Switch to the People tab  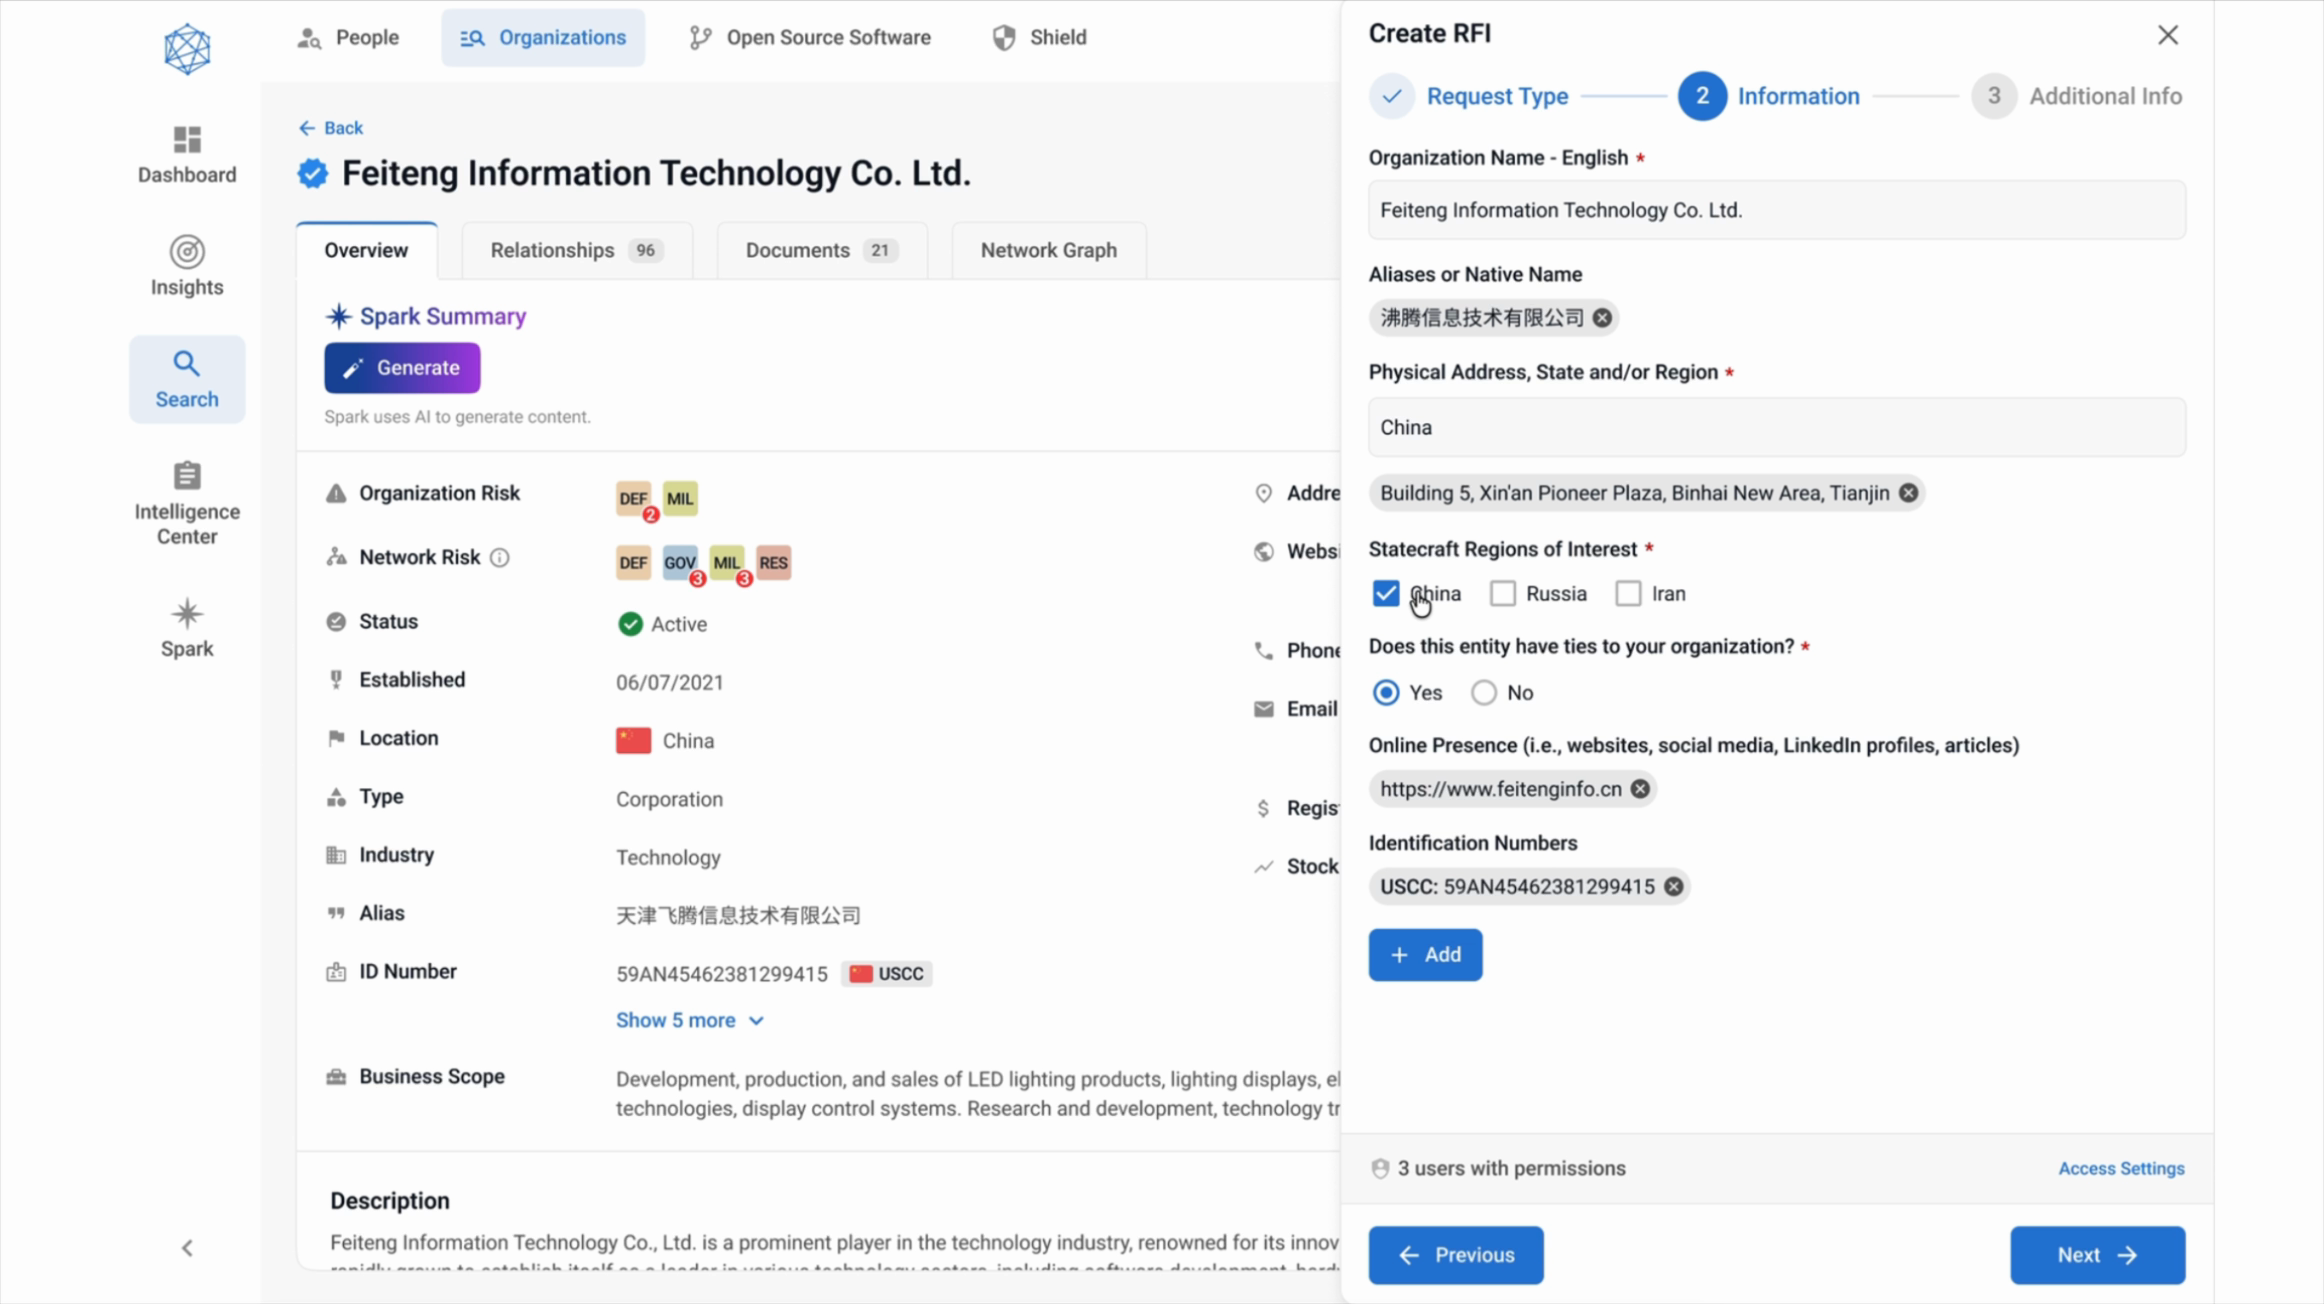[348, 37]
